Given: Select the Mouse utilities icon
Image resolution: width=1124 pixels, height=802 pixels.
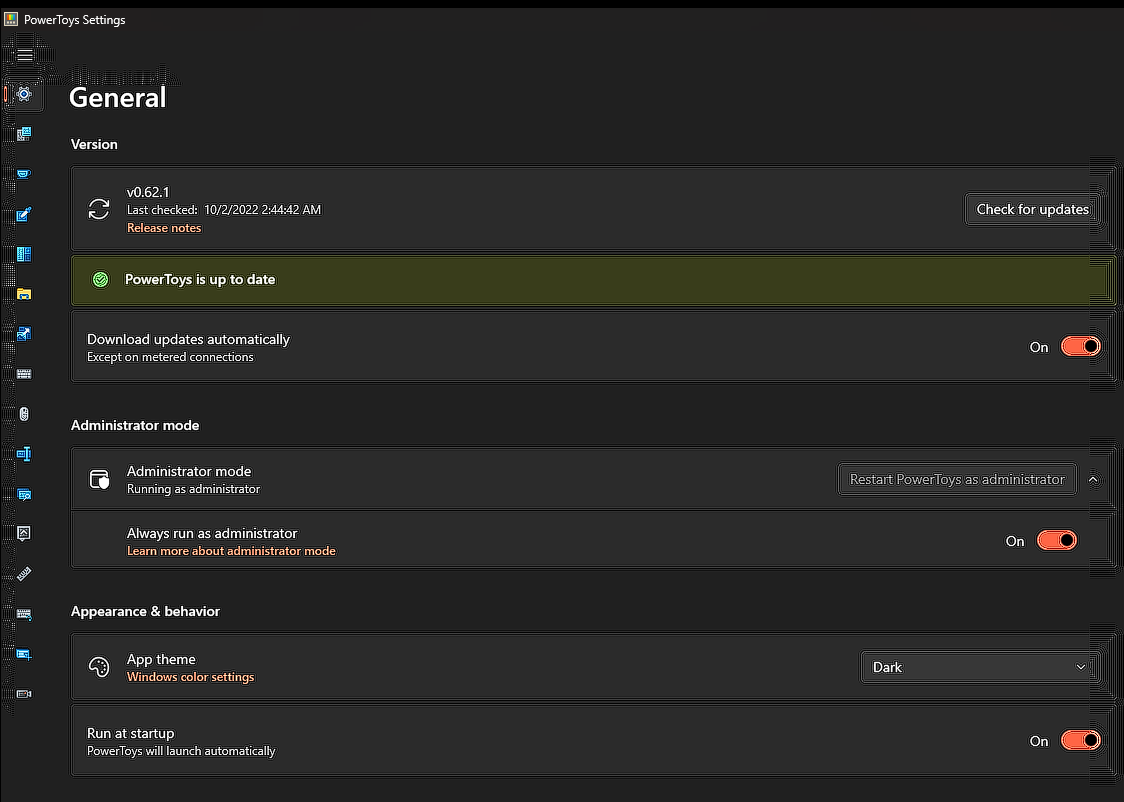Looking at the screenshot, I should tap(23, 413).
